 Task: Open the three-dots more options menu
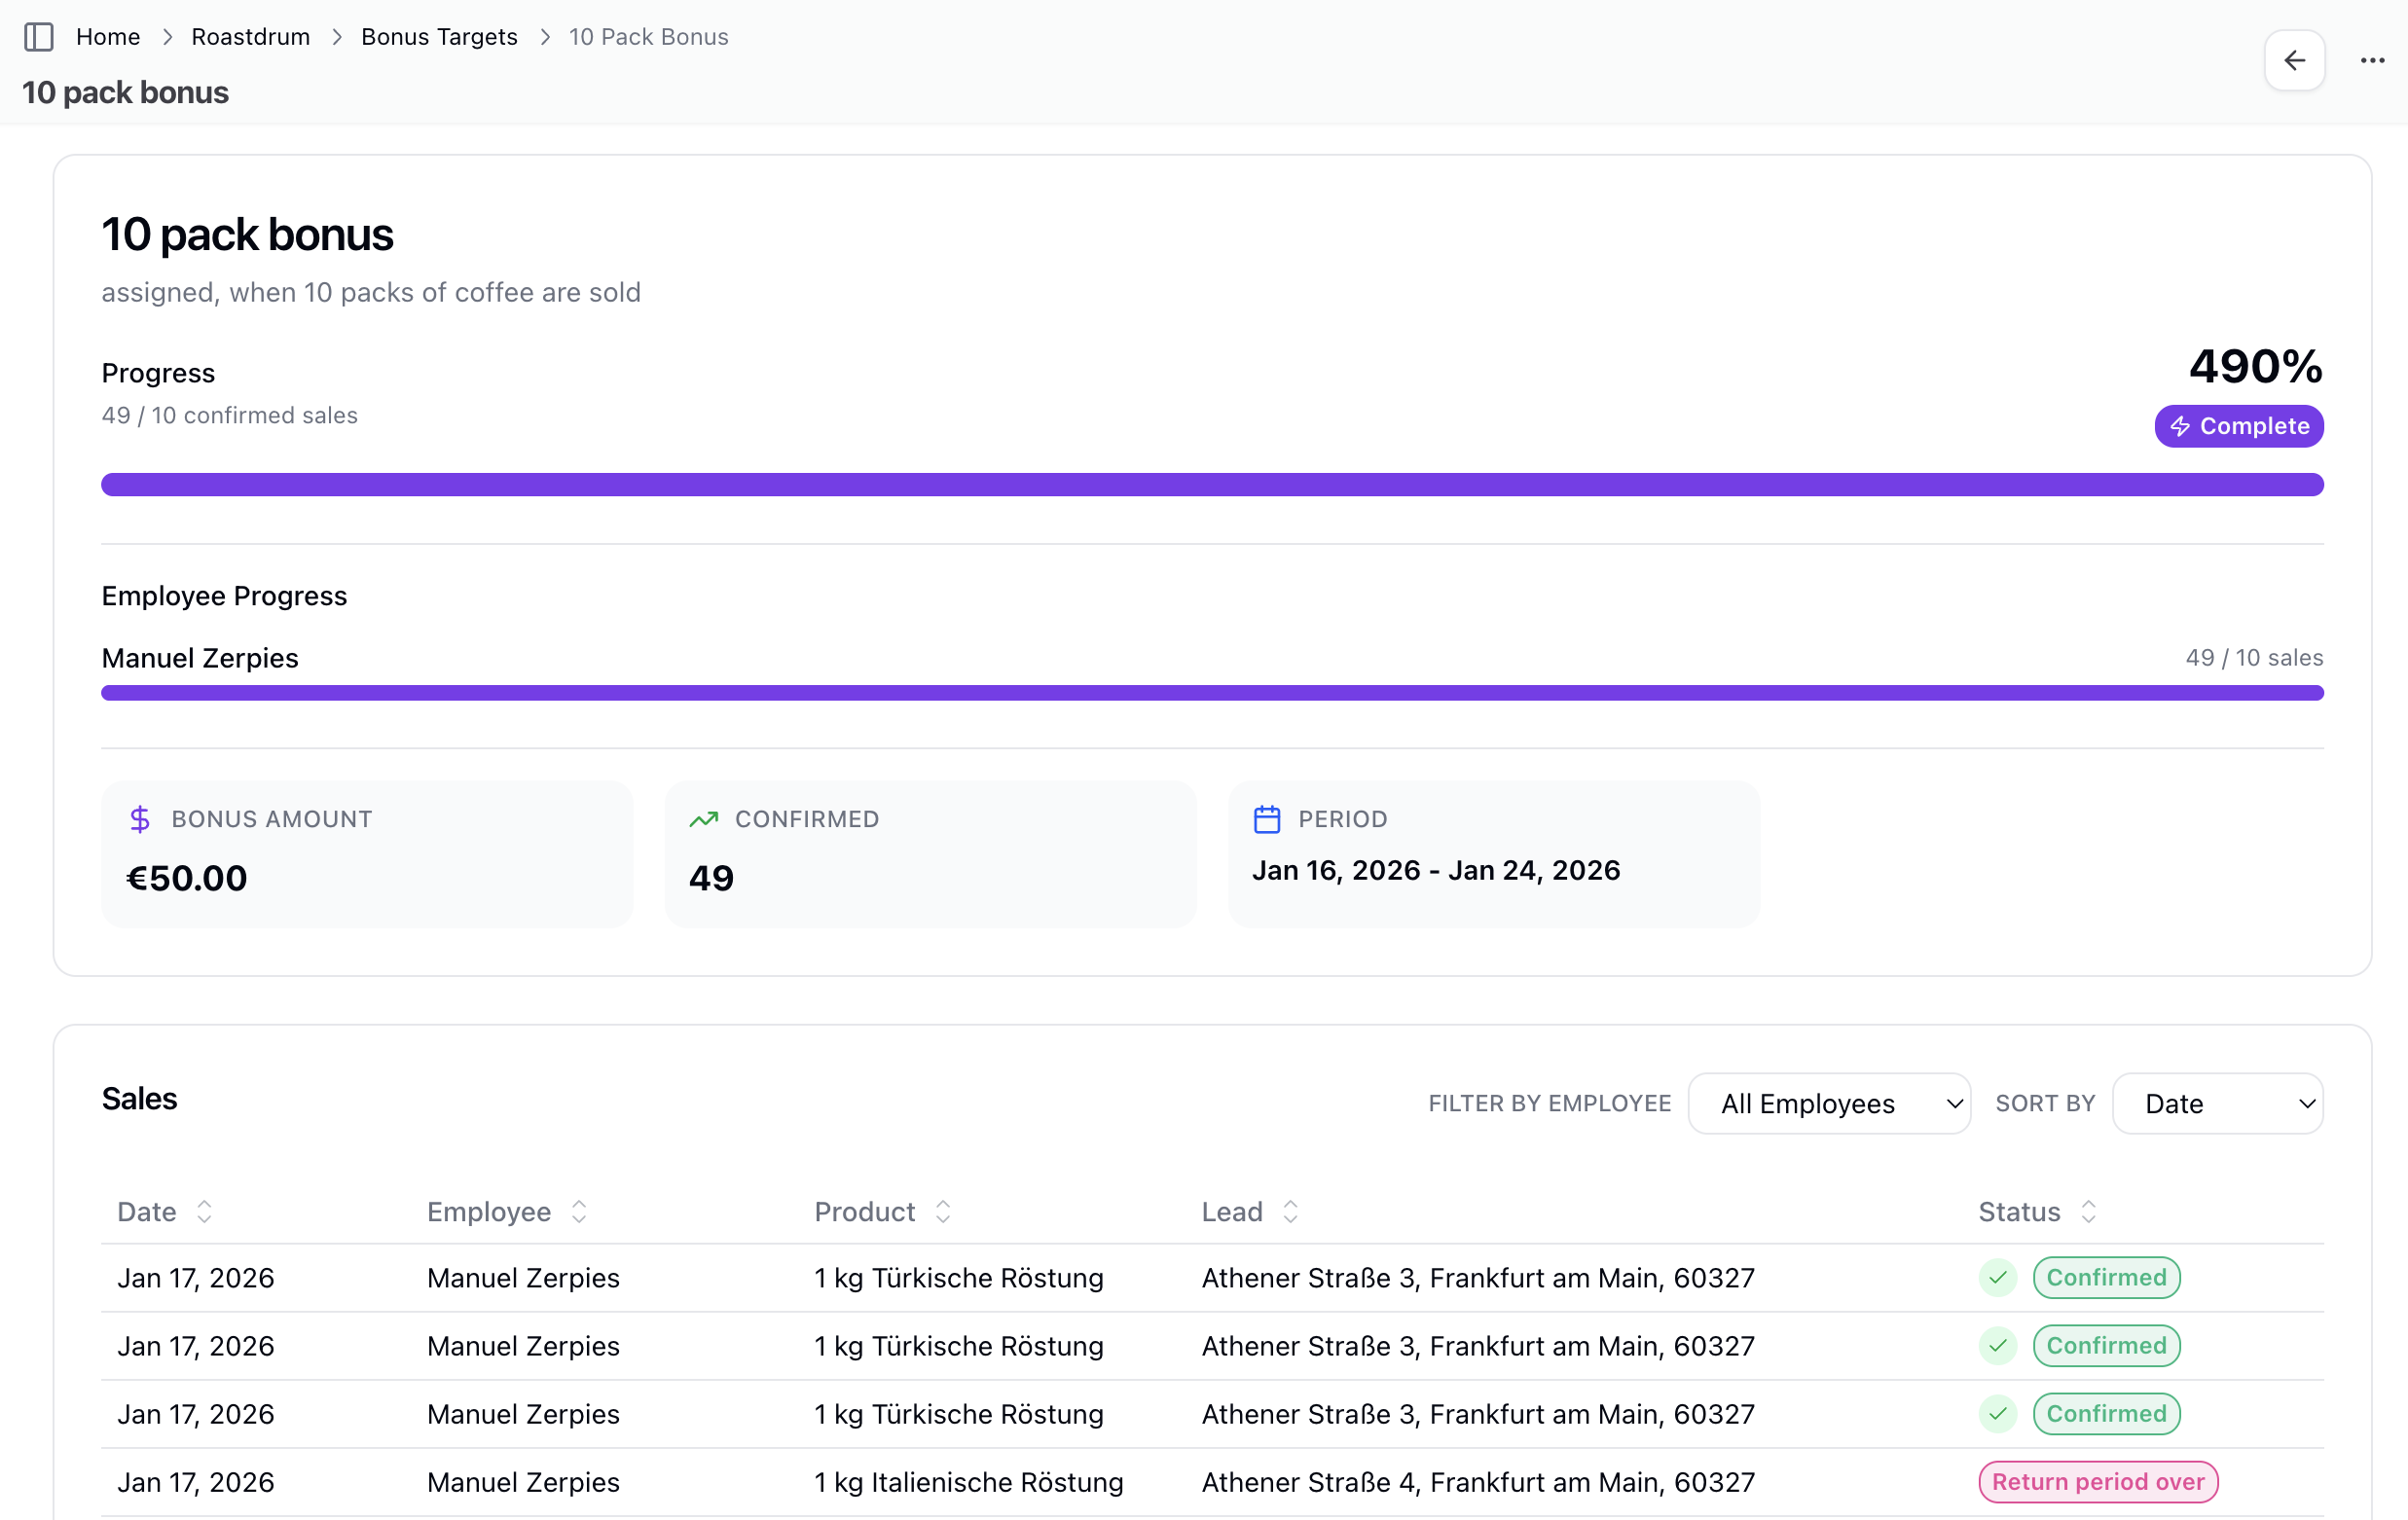(x=2372, y=61)
